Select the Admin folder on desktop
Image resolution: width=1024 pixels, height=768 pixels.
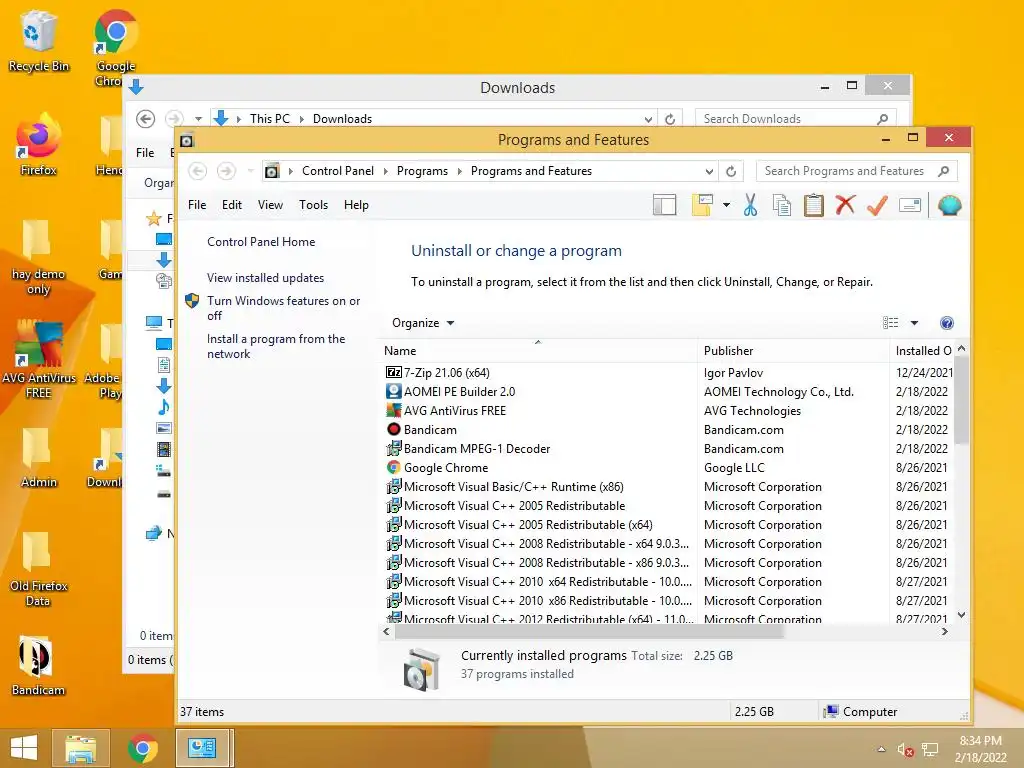(38, 457)
